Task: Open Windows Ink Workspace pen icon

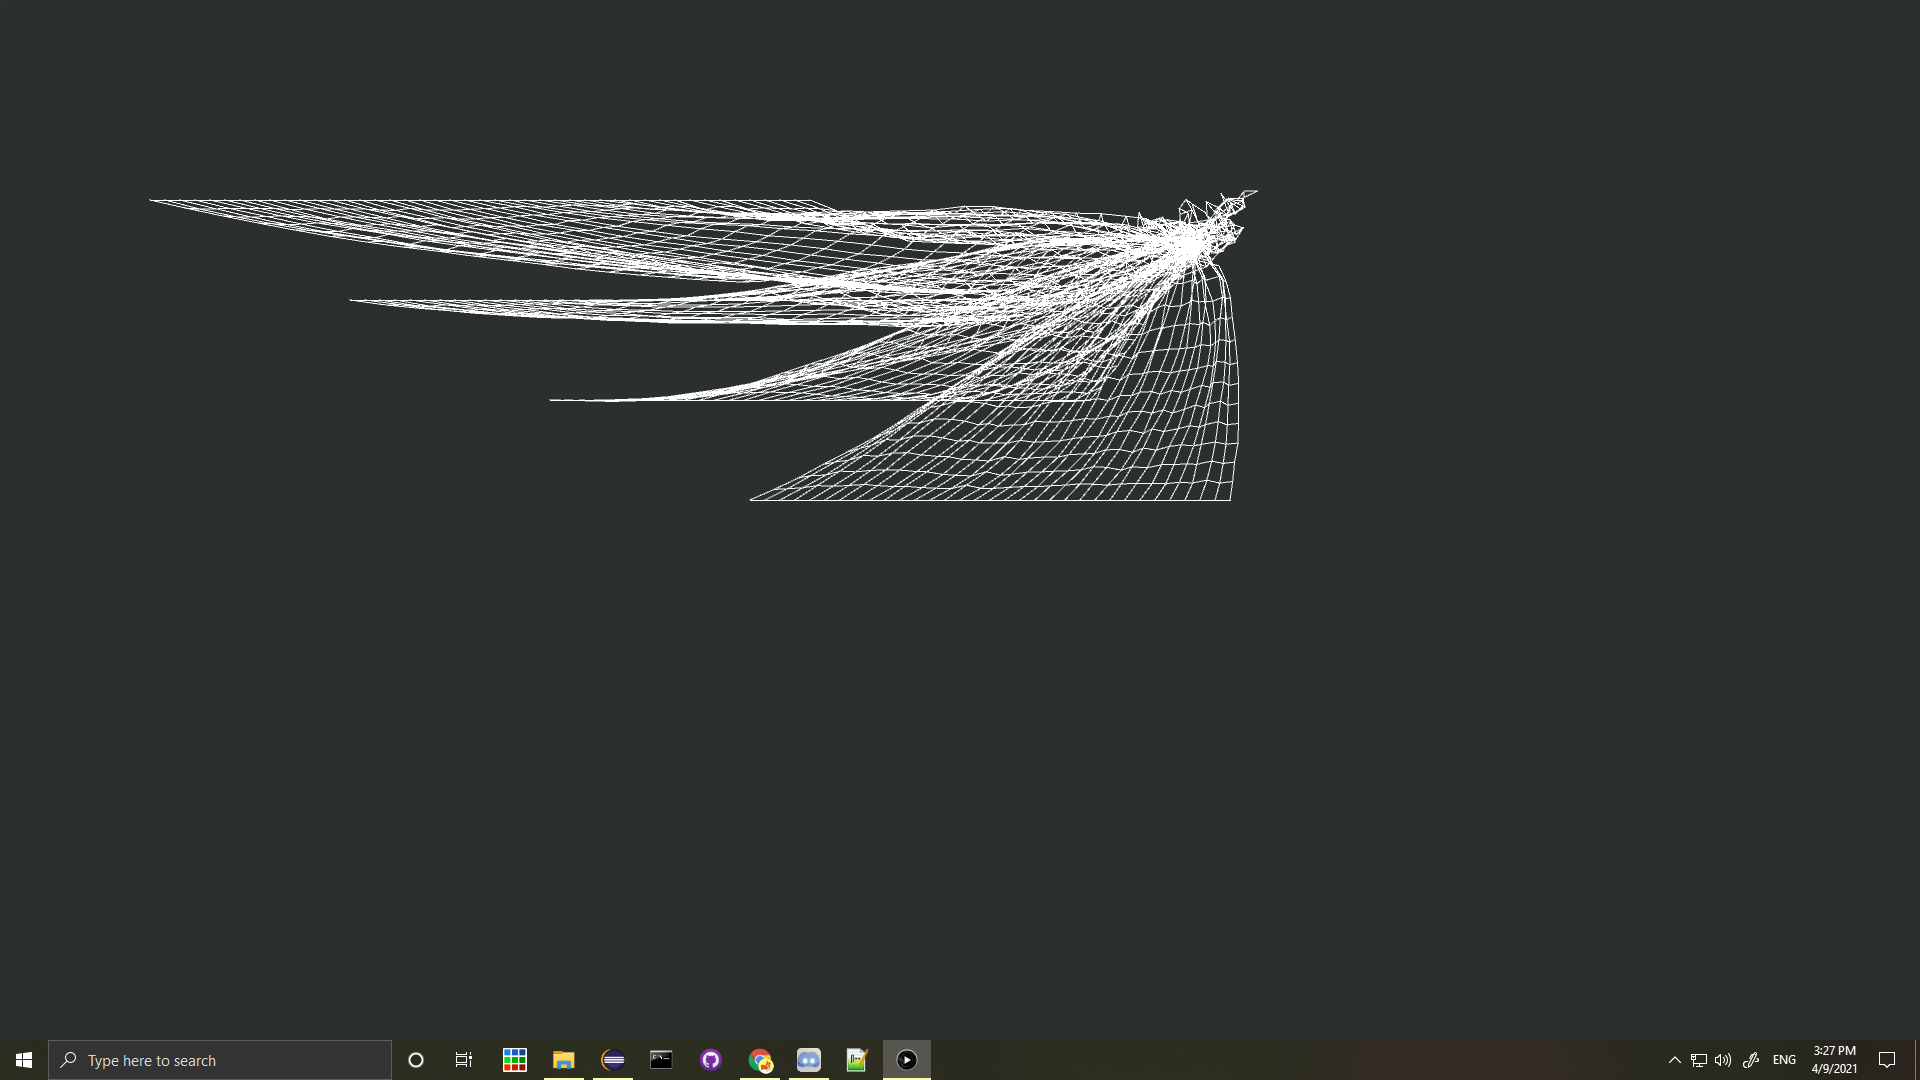Action: point(1751,1060)
